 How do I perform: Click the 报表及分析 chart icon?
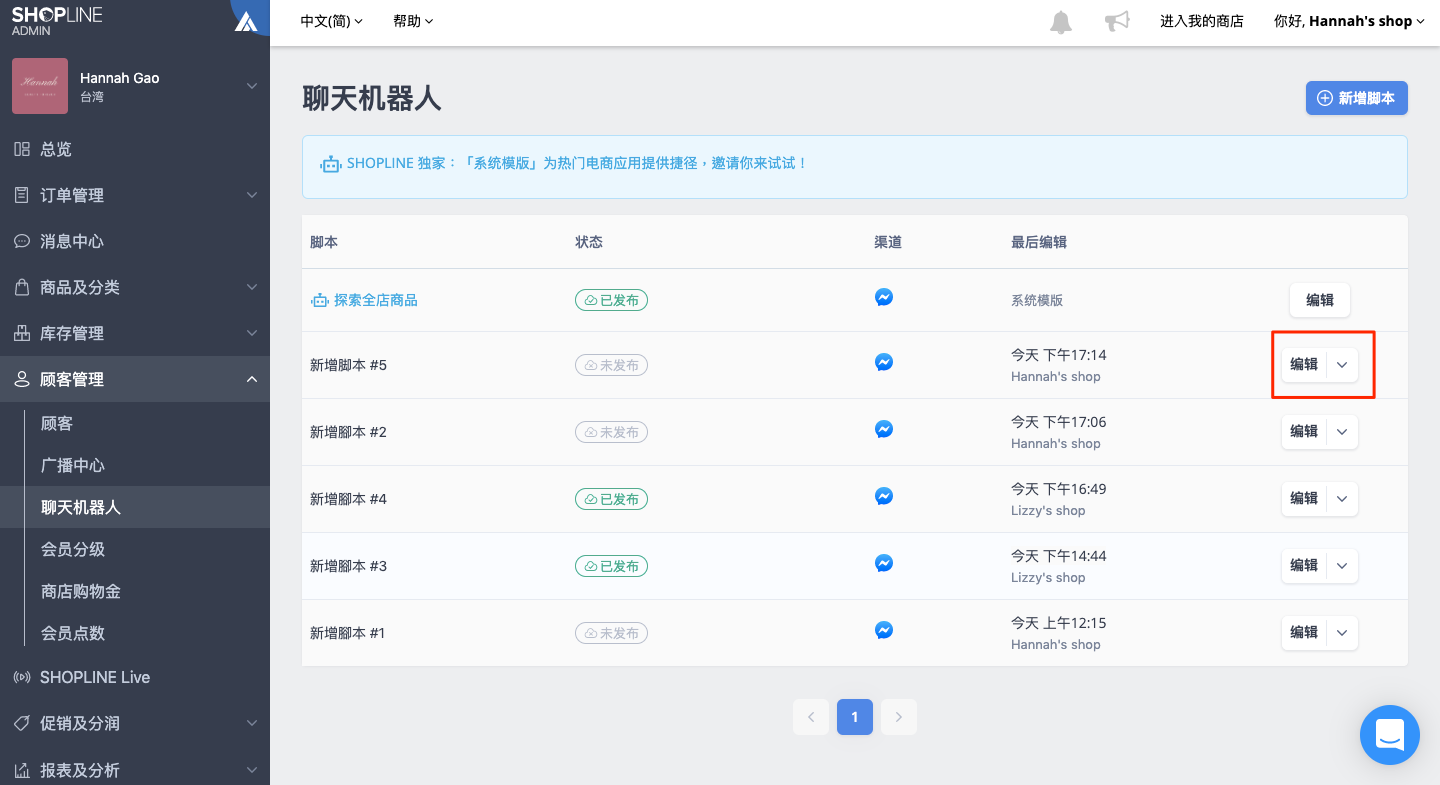pos(21,770)
